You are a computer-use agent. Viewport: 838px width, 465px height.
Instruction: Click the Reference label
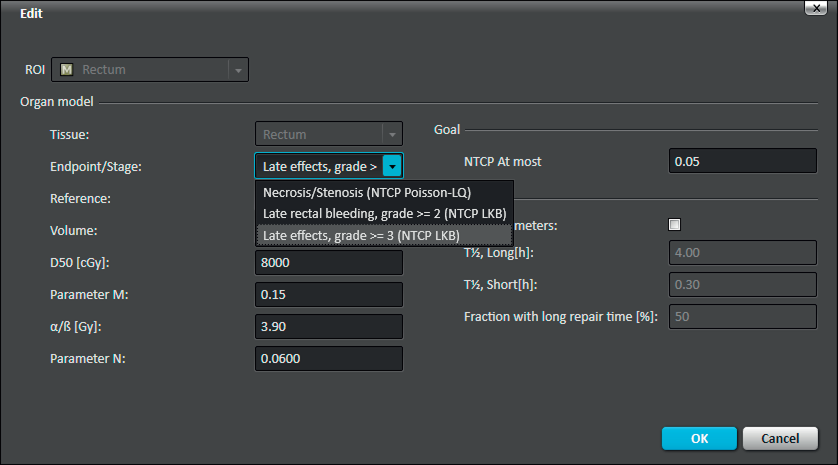click(80, 199)
